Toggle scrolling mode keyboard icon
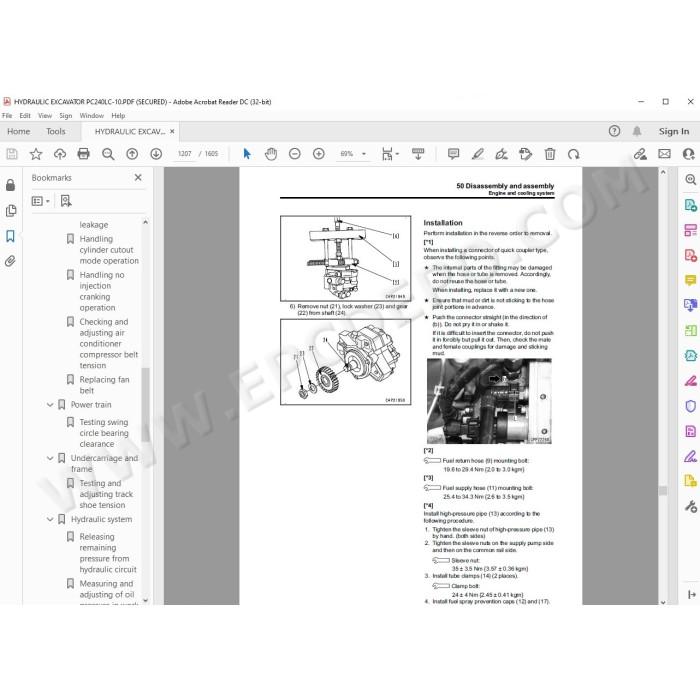700x700 pixels. point(418,154)
